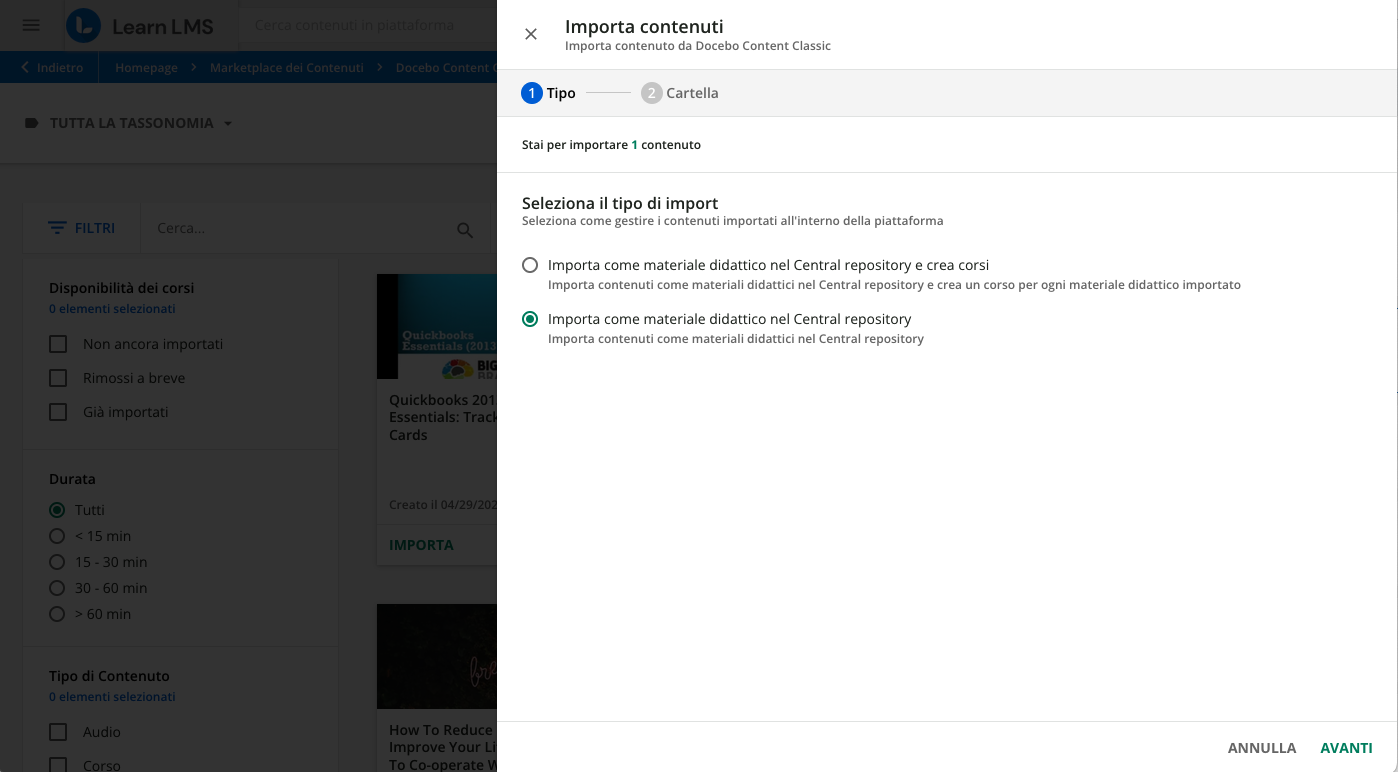Choose import option that also creates courses
Image resolution: width=1398 pixels, height=772 pixels.
[x=530, y=265]
